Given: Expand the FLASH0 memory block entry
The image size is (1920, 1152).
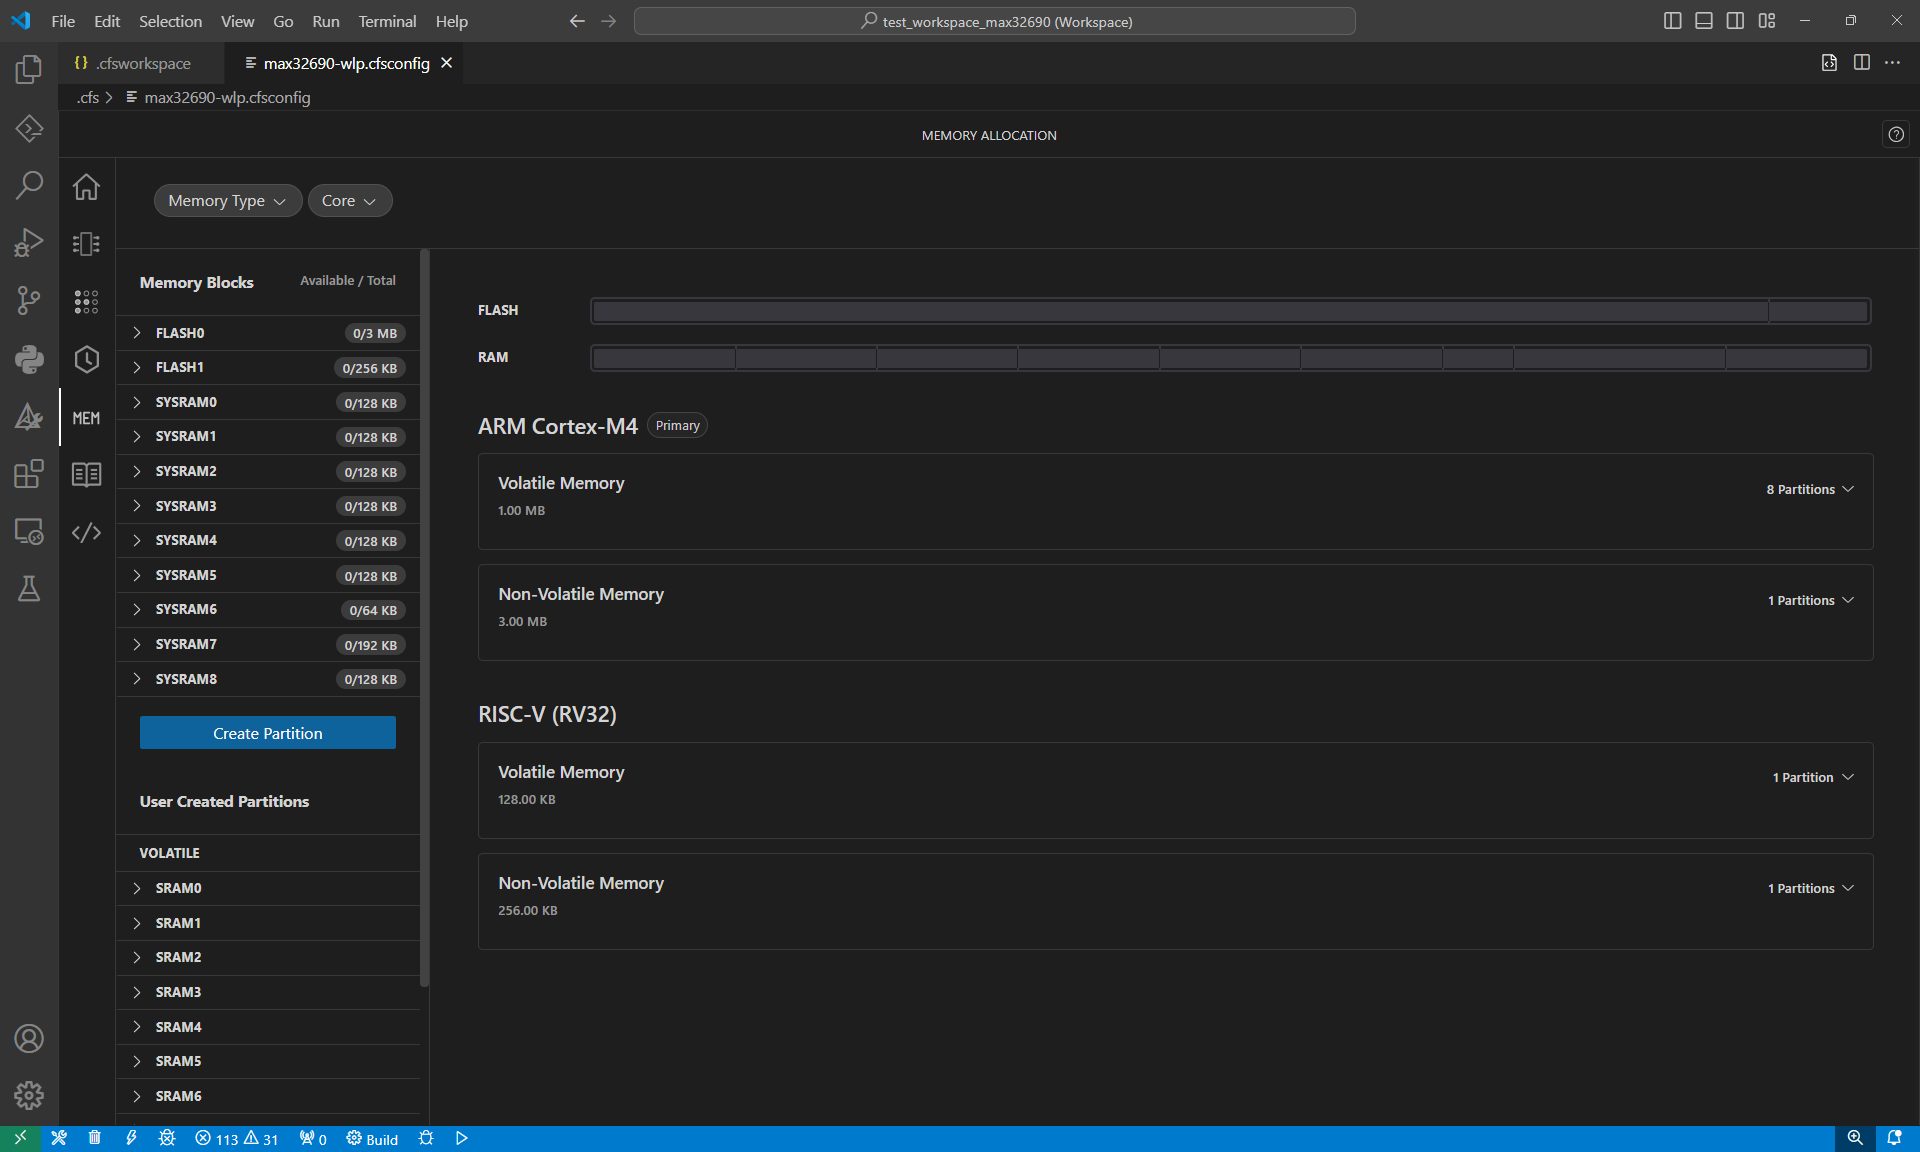Looking at the screenshot, I should tap(138, 332).
